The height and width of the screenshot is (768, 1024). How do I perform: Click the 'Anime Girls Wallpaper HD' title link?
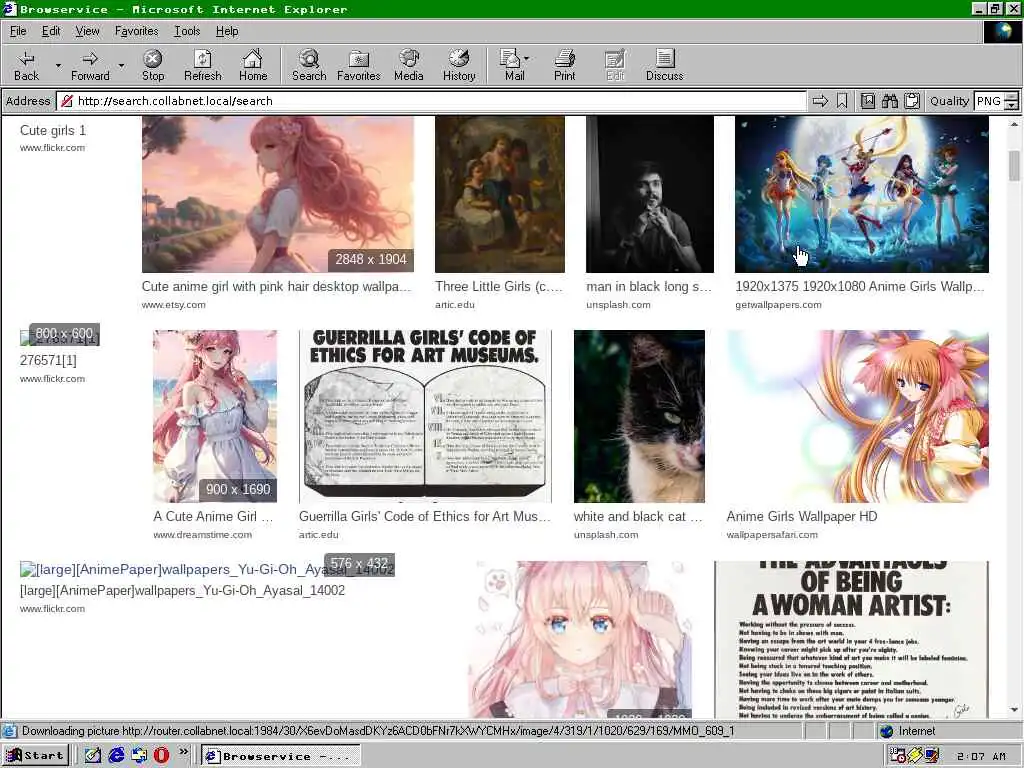[802, 517]
